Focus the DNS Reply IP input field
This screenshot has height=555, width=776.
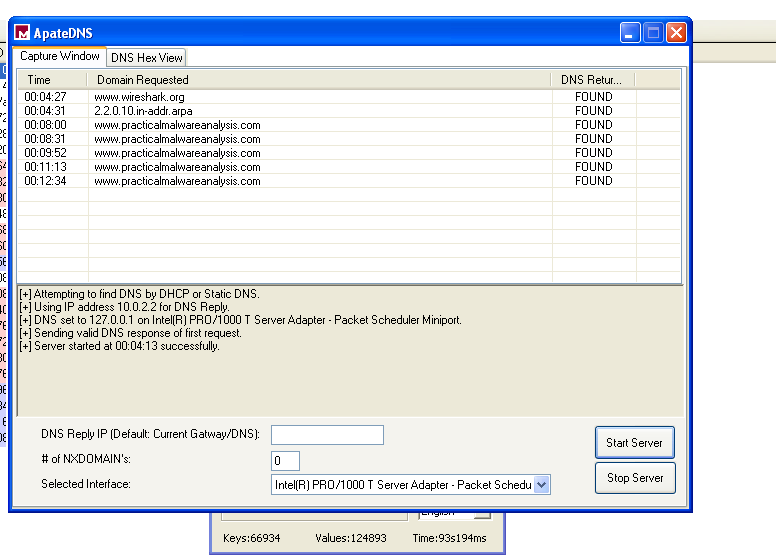[327, 435]
